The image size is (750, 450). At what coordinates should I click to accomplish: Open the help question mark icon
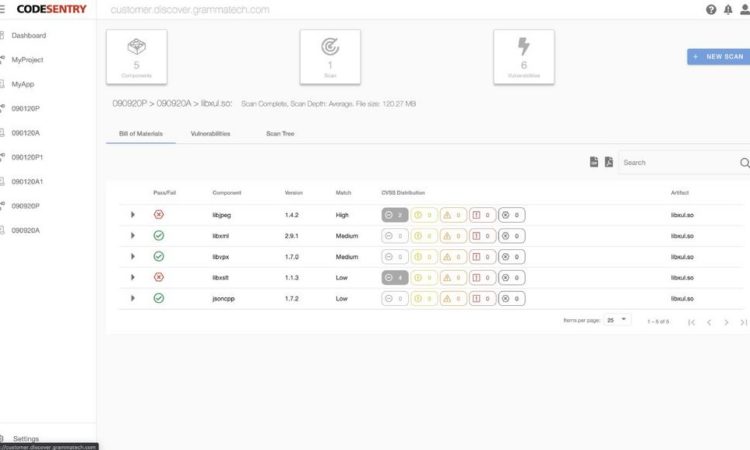tap(711, 10)
